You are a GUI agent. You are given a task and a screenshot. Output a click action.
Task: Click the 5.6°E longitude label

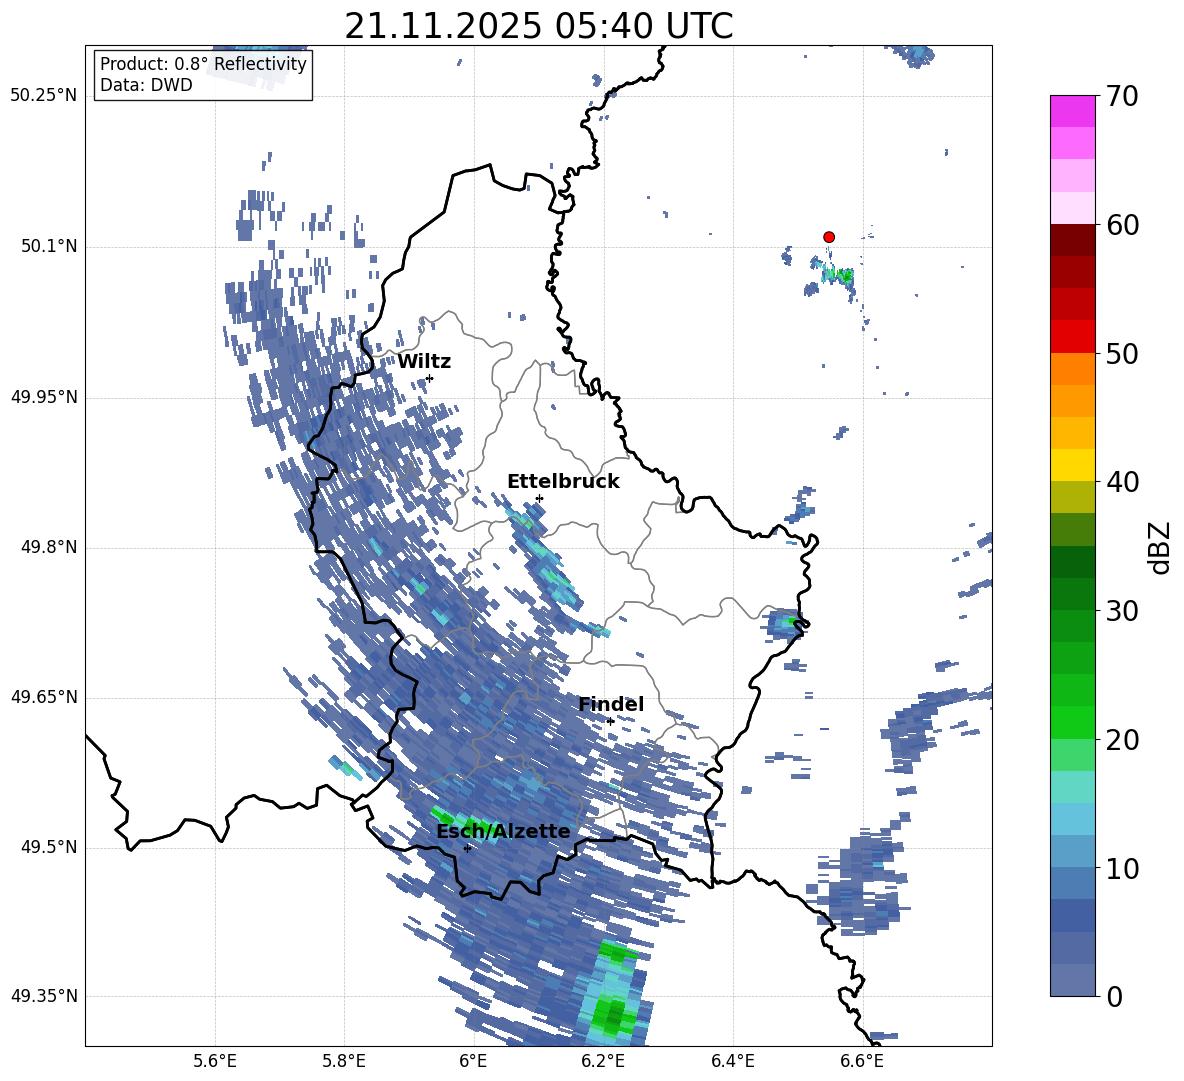215,1062
